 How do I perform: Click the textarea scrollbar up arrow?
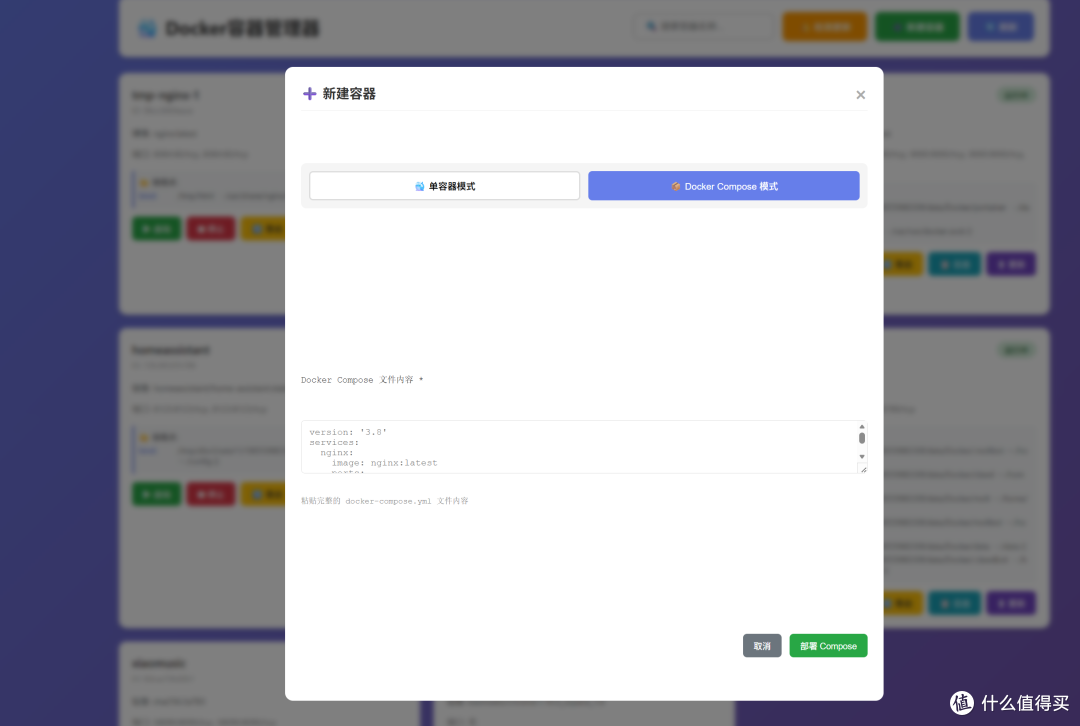pos(862,426)
